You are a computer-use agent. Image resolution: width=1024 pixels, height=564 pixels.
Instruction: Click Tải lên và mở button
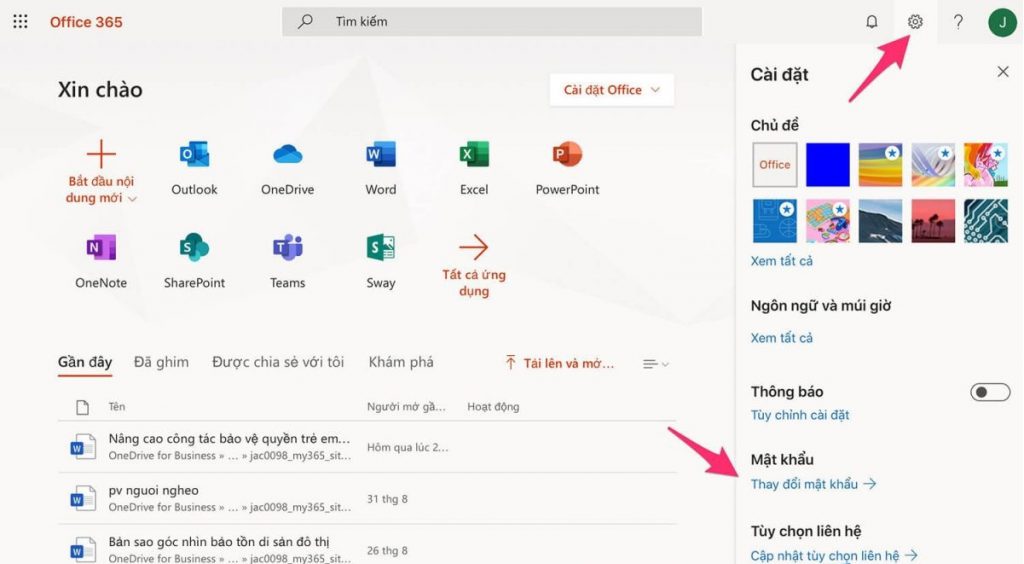560,364
